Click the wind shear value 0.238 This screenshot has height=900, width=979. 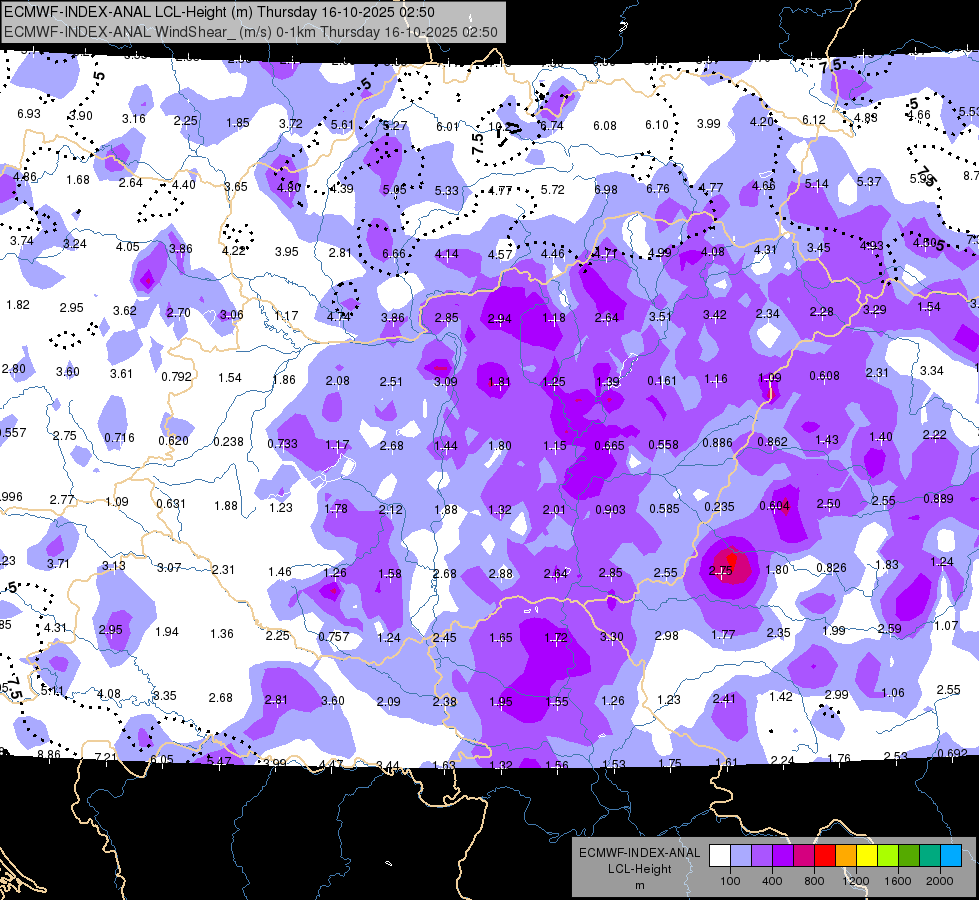(x=229, y=442)
